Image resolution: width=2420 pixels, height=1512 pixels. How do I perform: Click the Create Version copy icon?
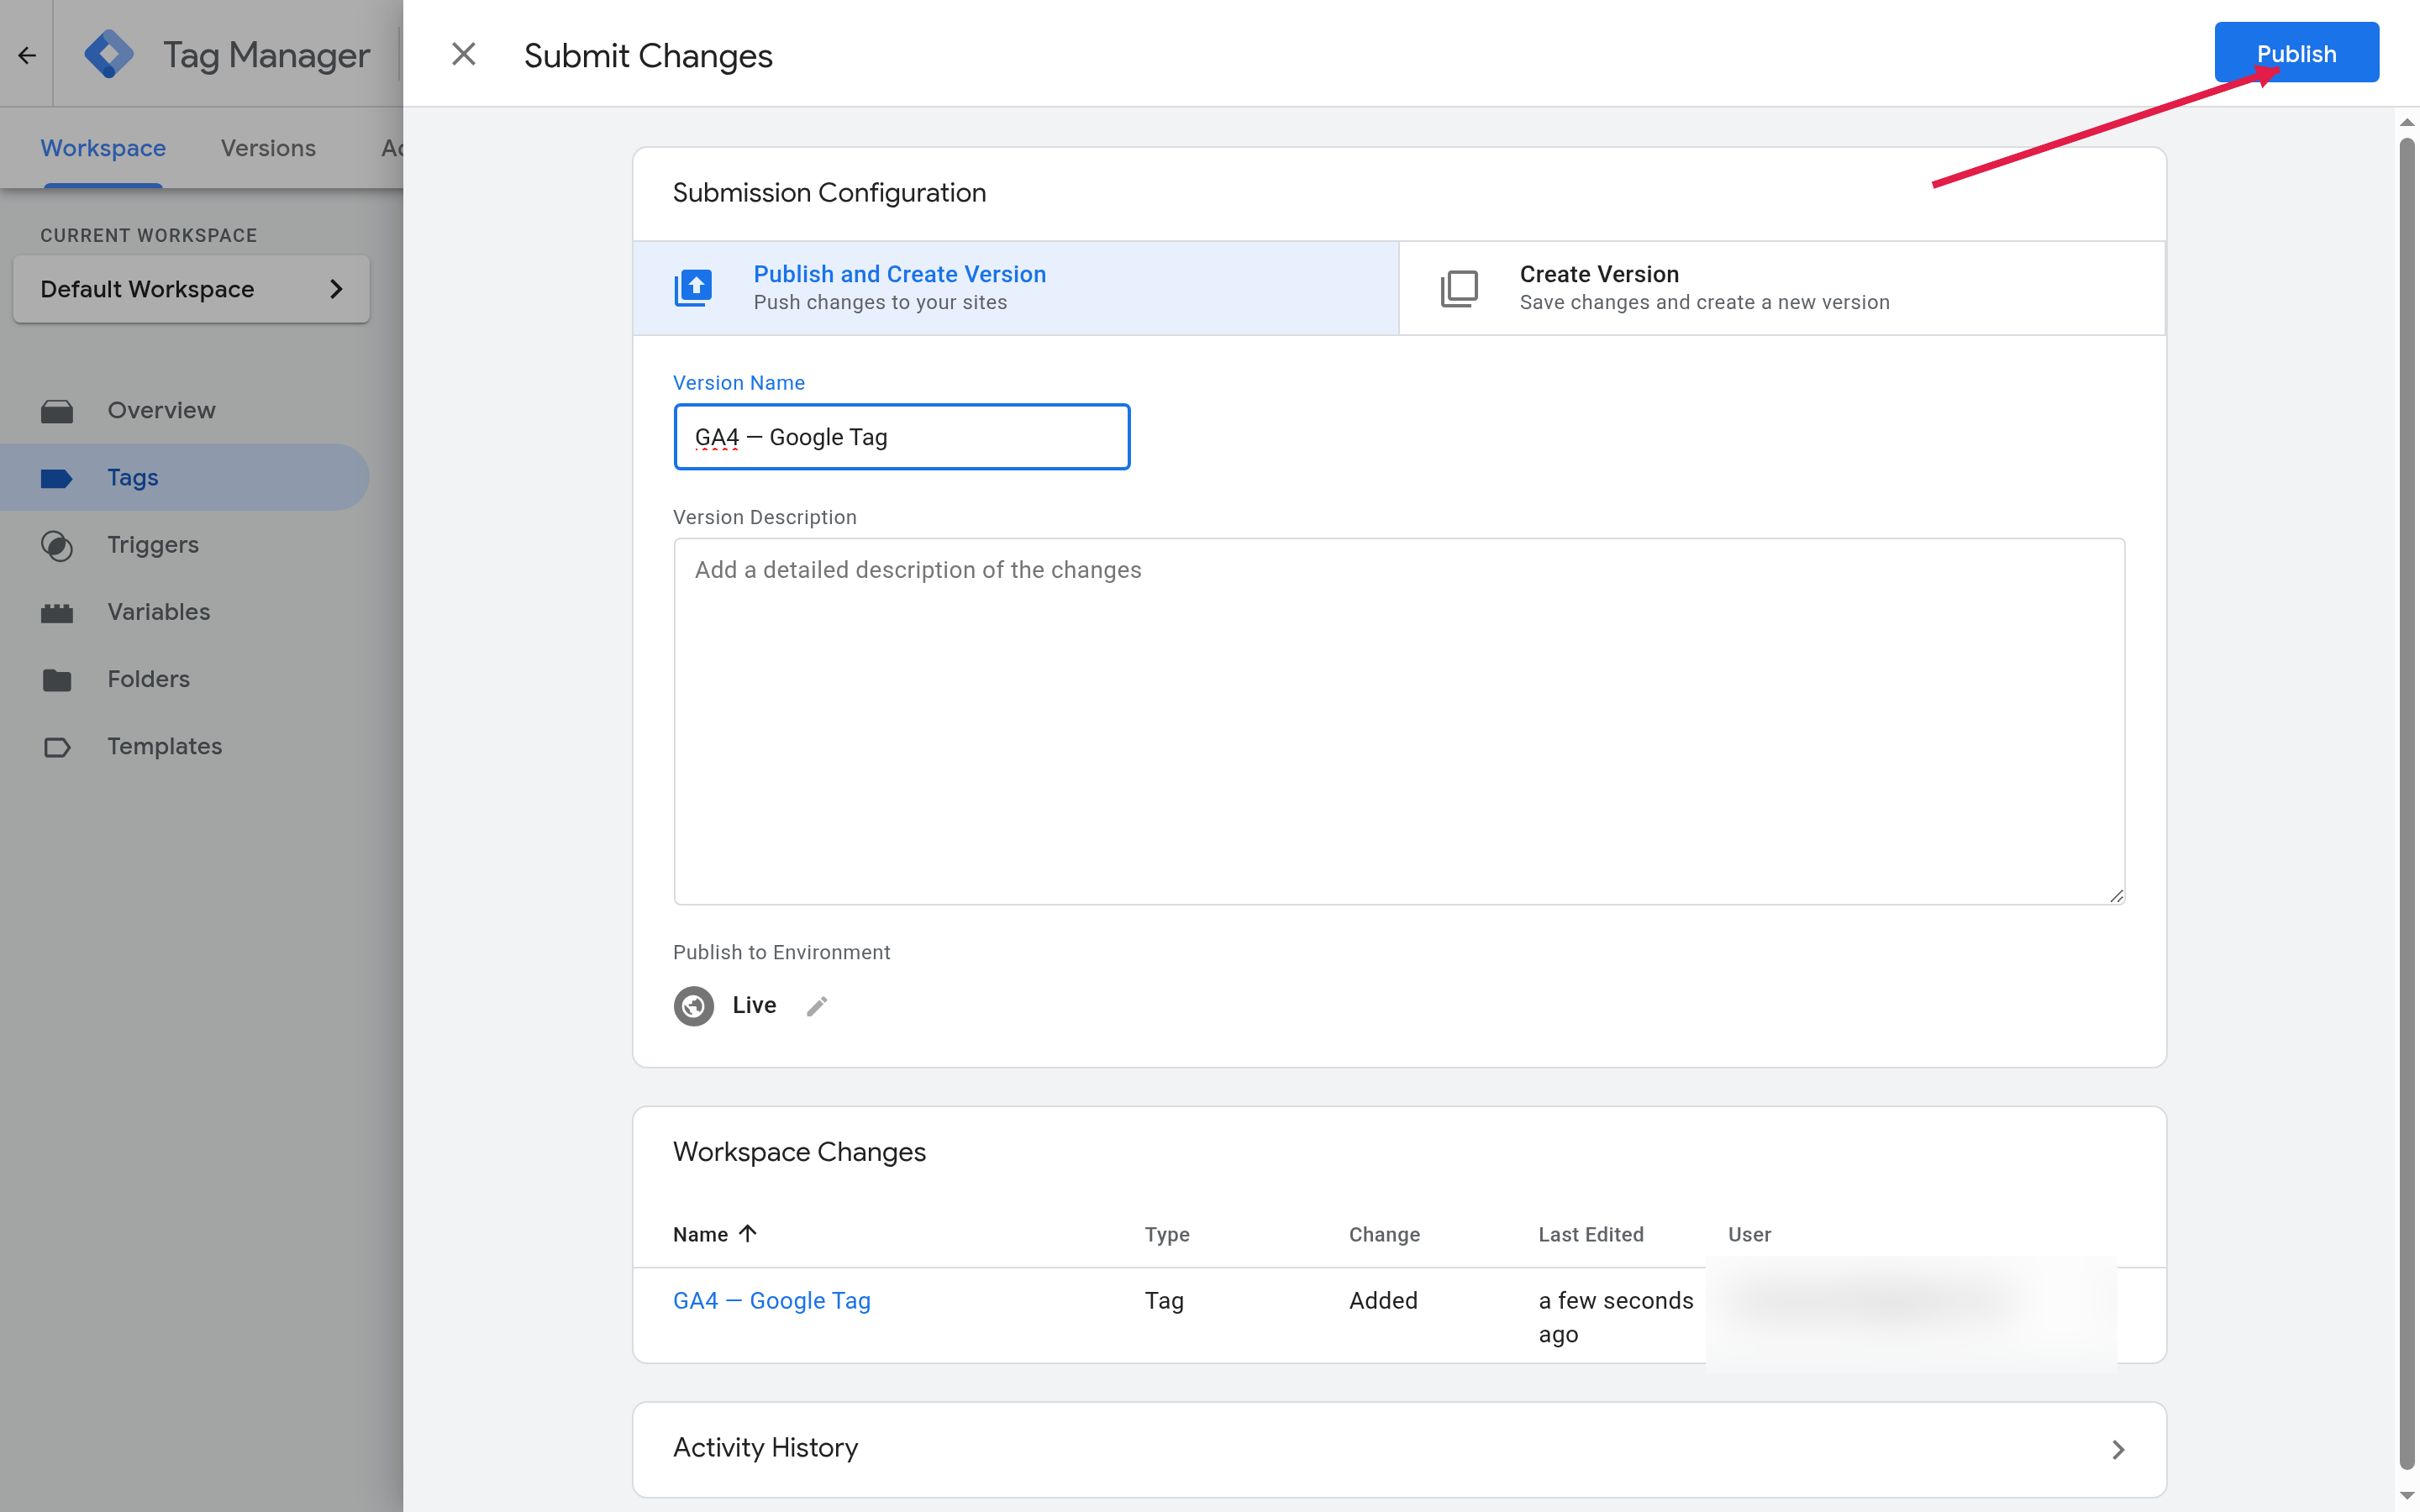point(1459,288)
